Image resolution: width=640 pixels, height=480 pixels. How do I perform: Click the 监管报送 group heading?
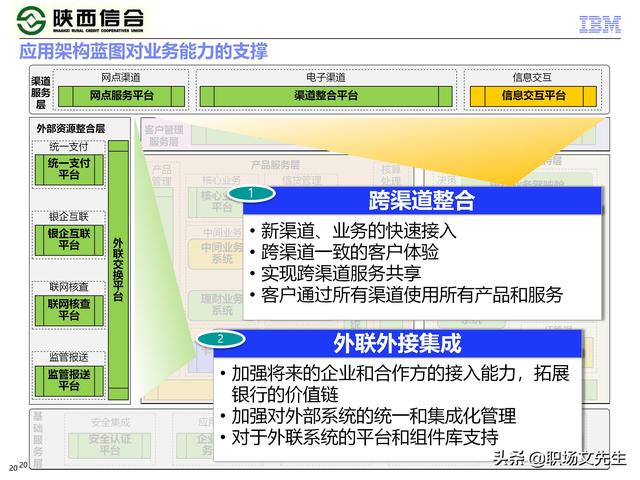tap(69, 357)
